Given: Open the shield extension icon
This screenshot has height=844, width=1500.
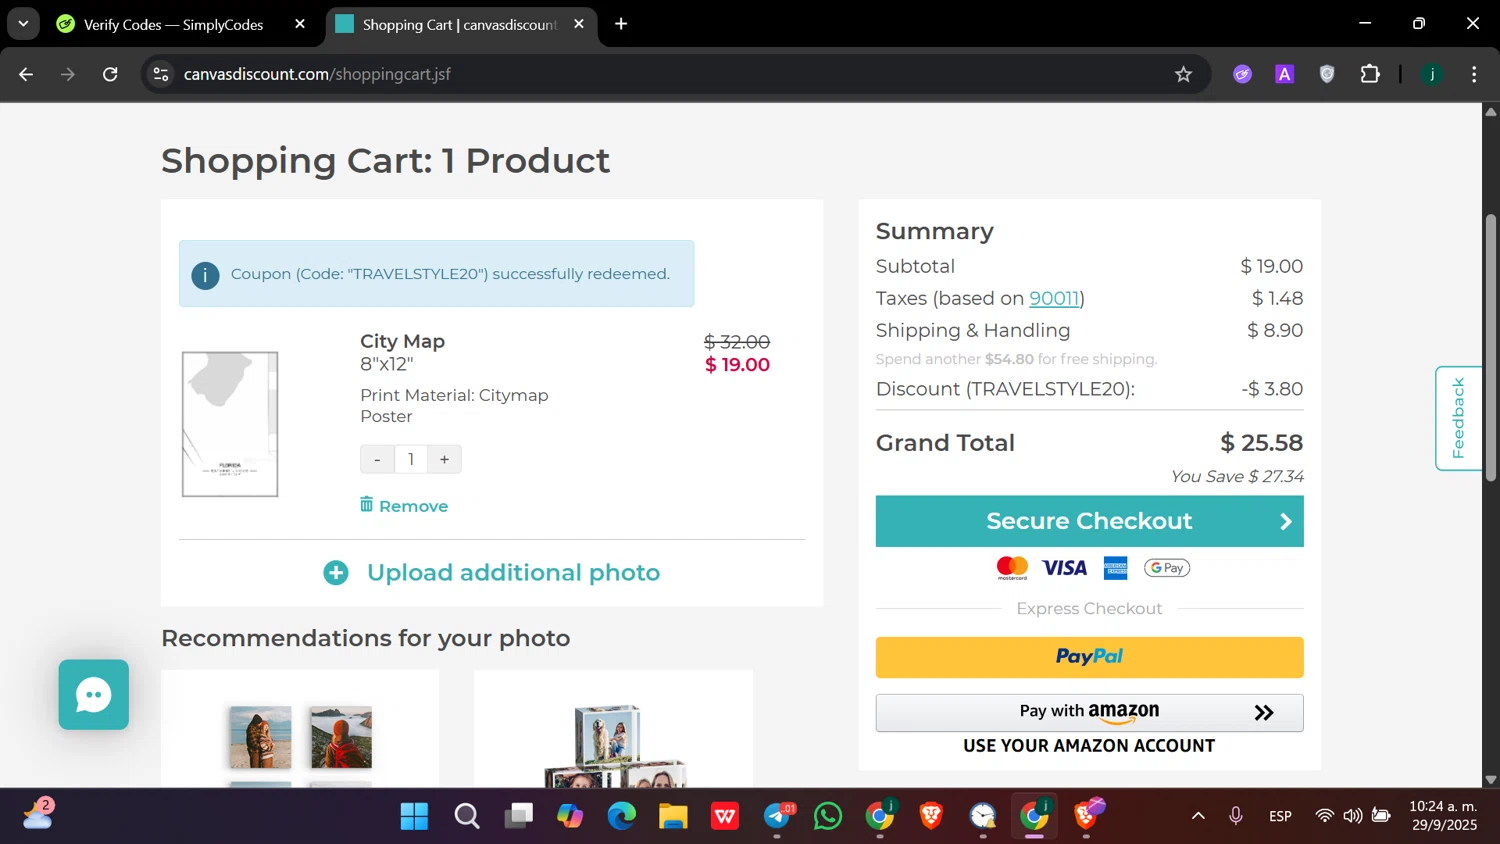Looking at the screenshot, I should click(x=1327, y=74).
